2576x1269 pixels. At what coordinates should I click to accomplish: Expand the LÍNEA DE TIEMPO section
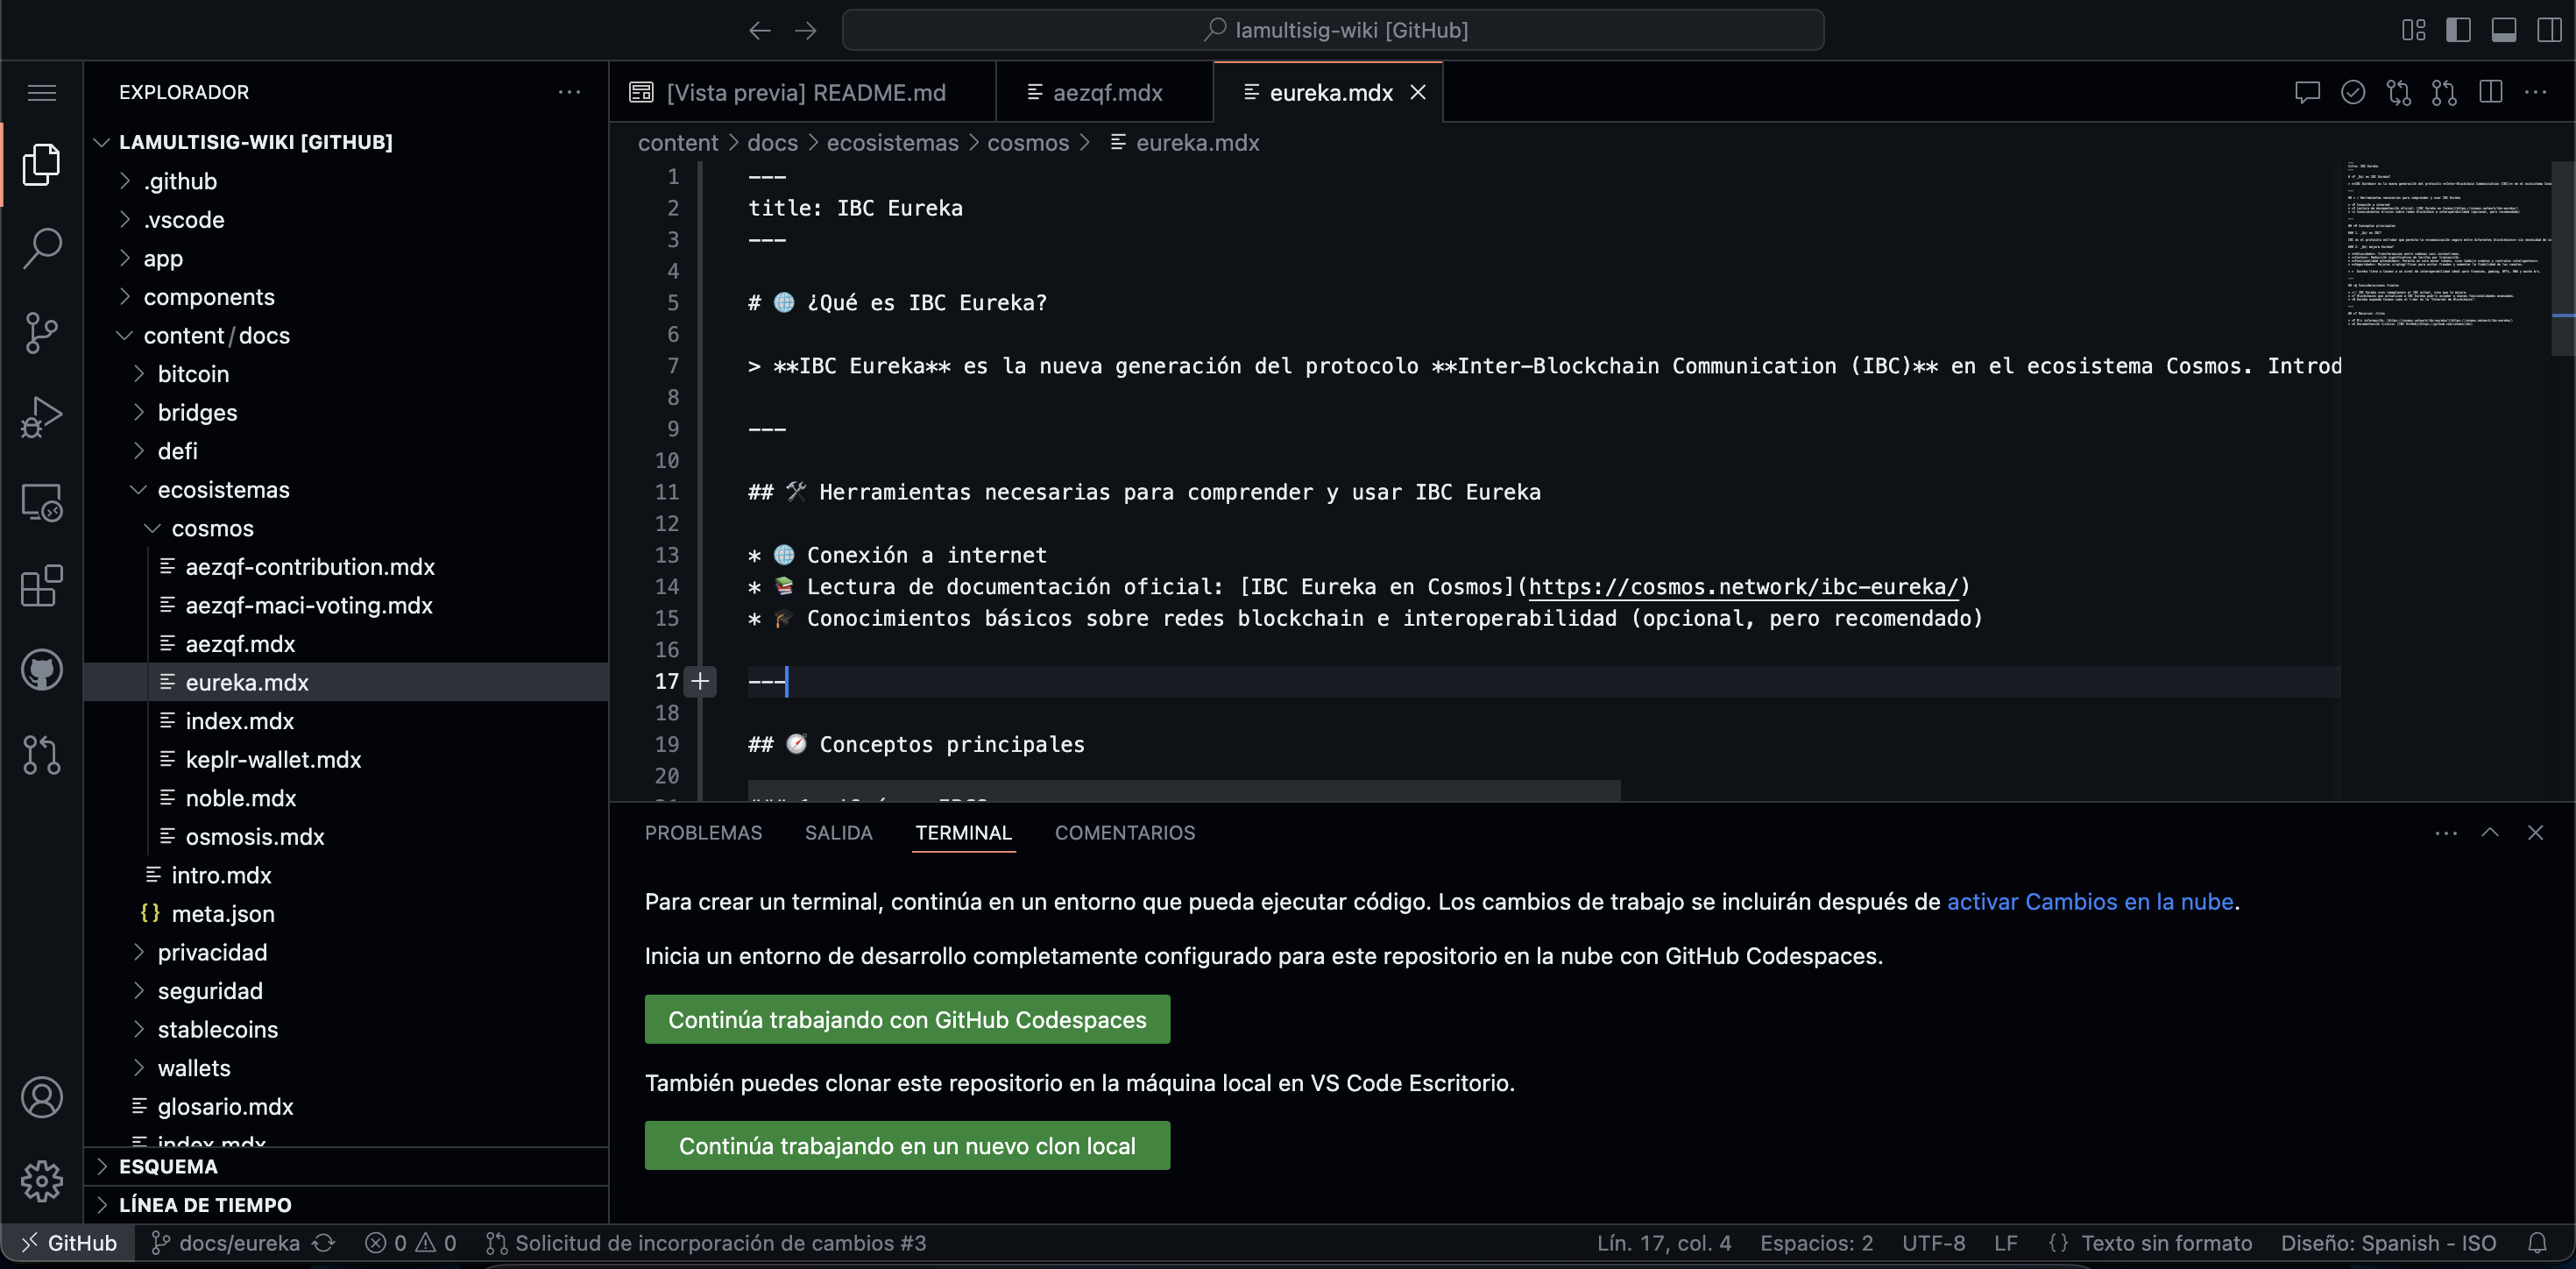coord(346,1205)
